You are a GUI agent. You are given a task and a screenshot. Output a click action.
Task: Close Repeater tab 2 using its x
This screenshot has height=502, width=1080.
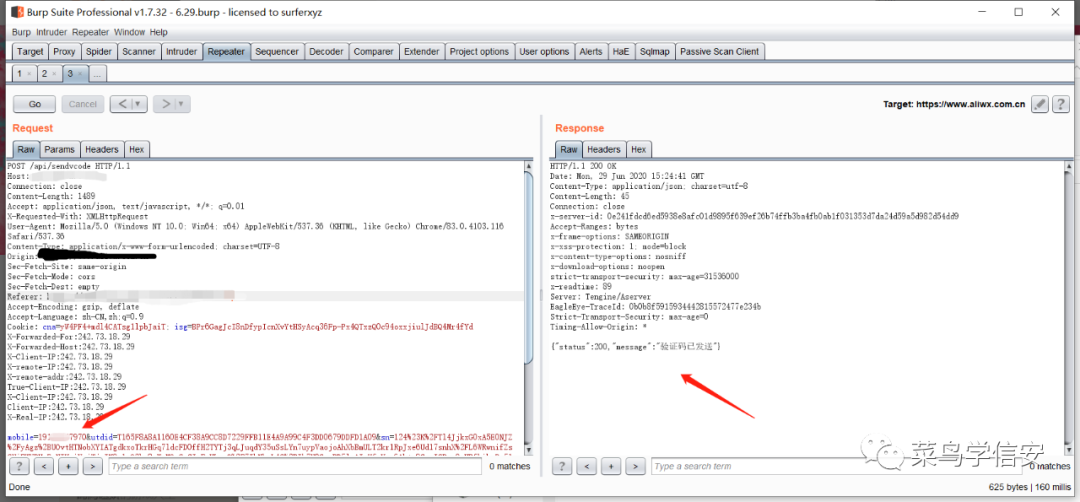coord(54,74)
